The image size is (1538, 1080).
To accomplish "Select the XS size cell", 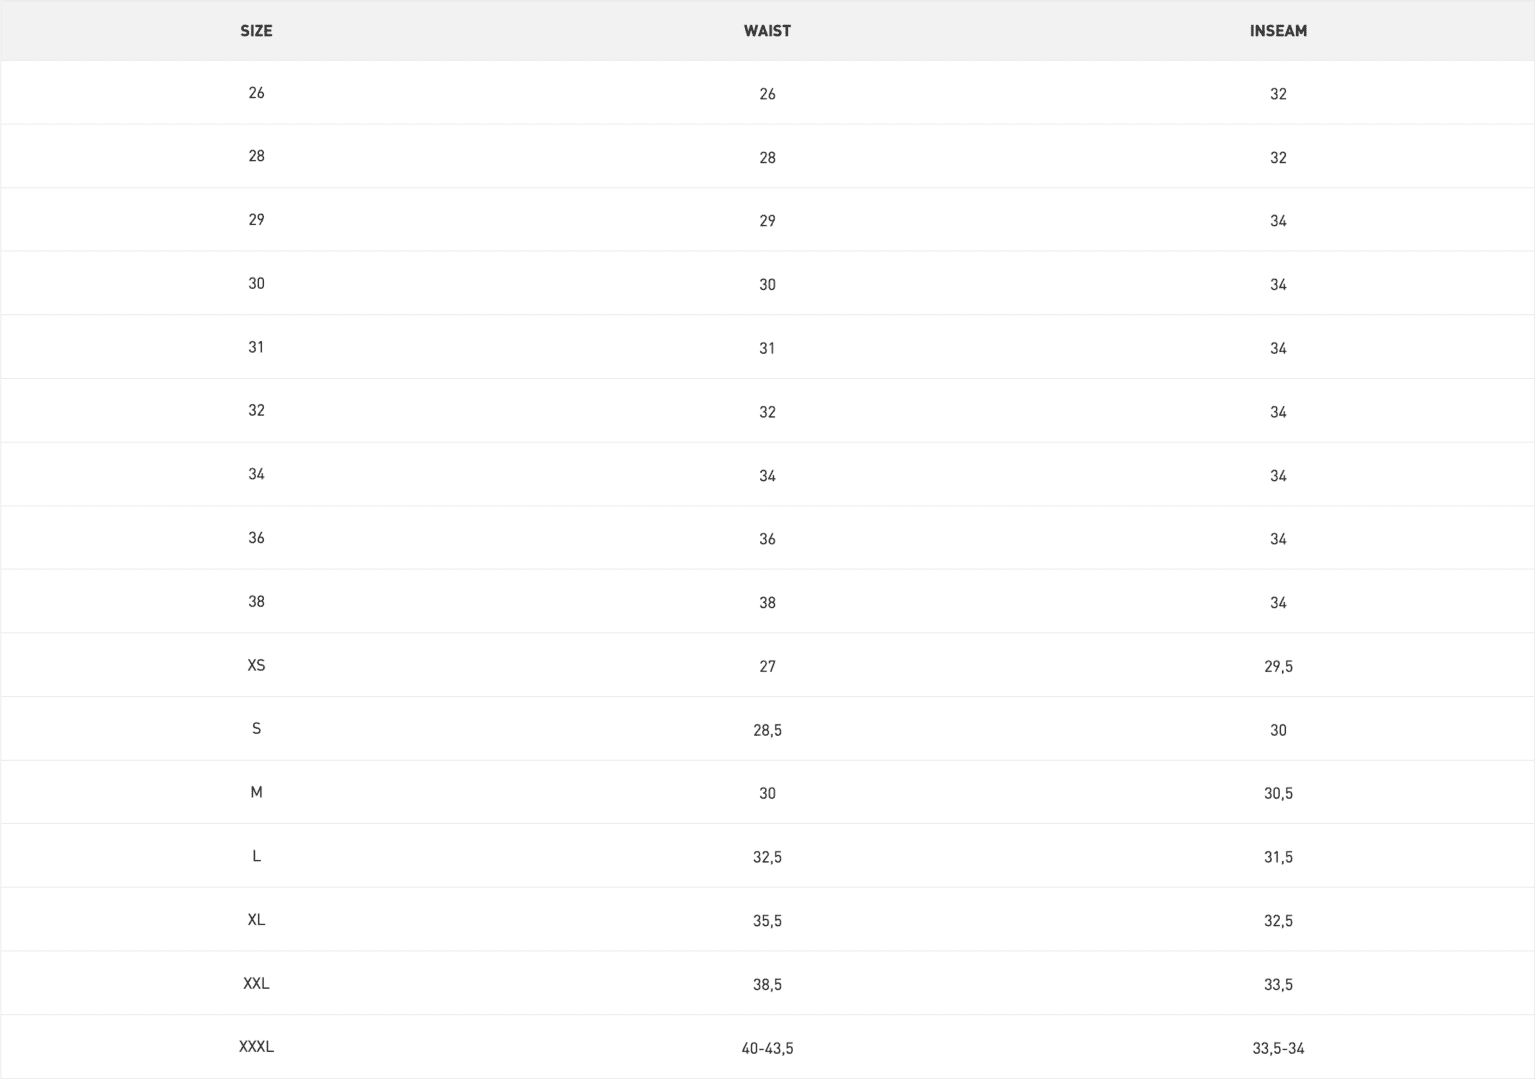I will pos(256,665).
